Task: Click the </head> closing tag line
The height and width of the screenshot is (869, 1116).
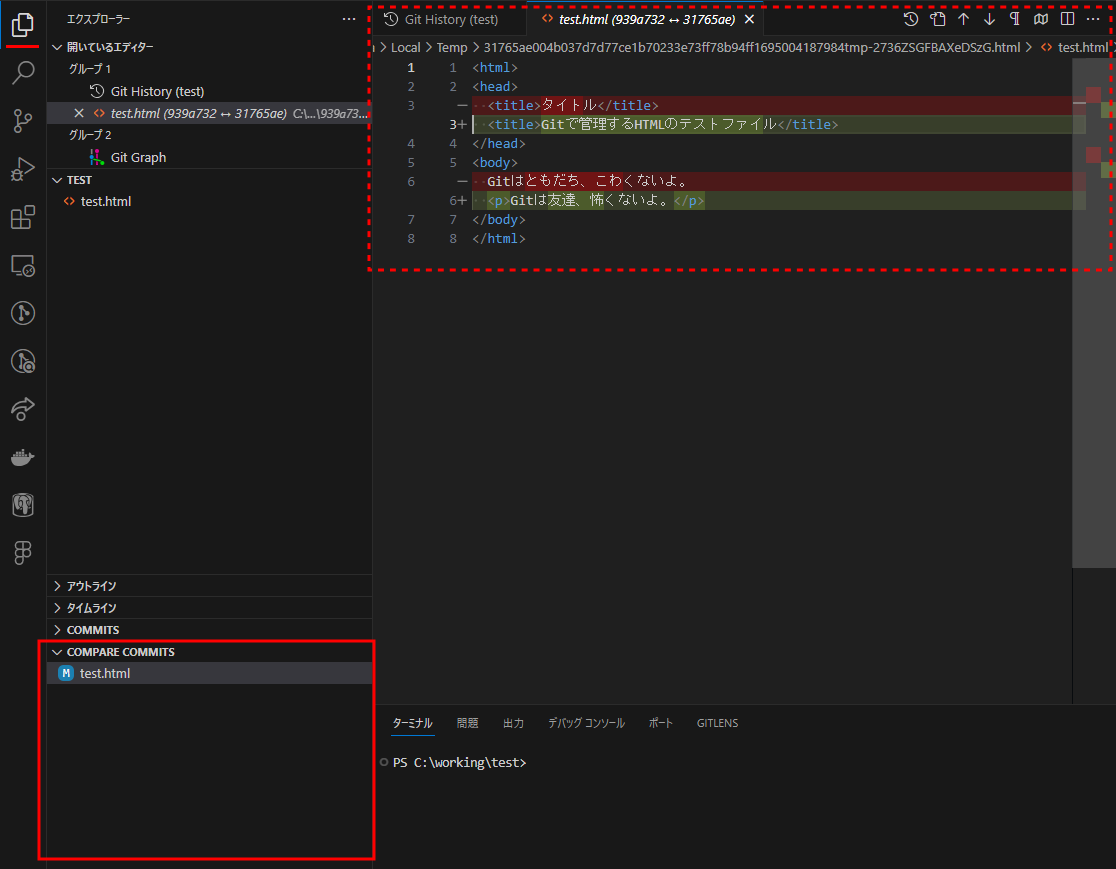Action: click(498, 144)
